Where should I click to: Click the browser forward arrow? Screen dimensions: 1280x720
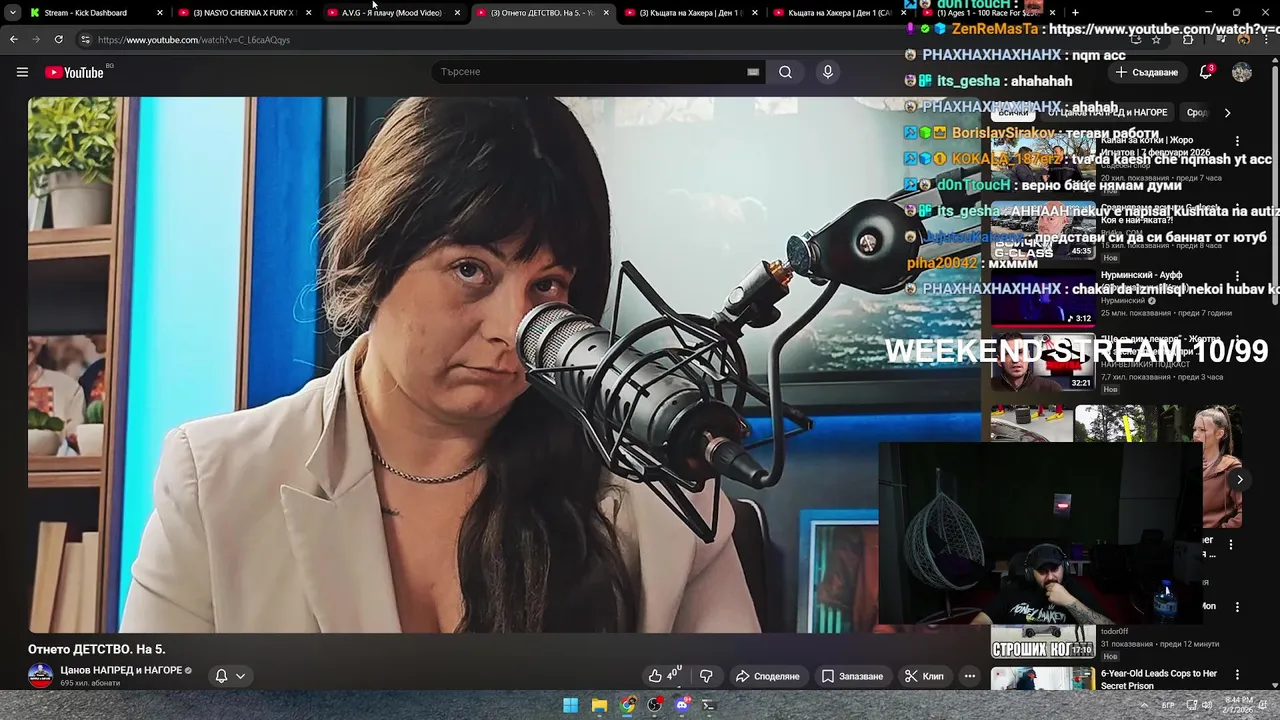pyautogui.click(x=36, y=40)
